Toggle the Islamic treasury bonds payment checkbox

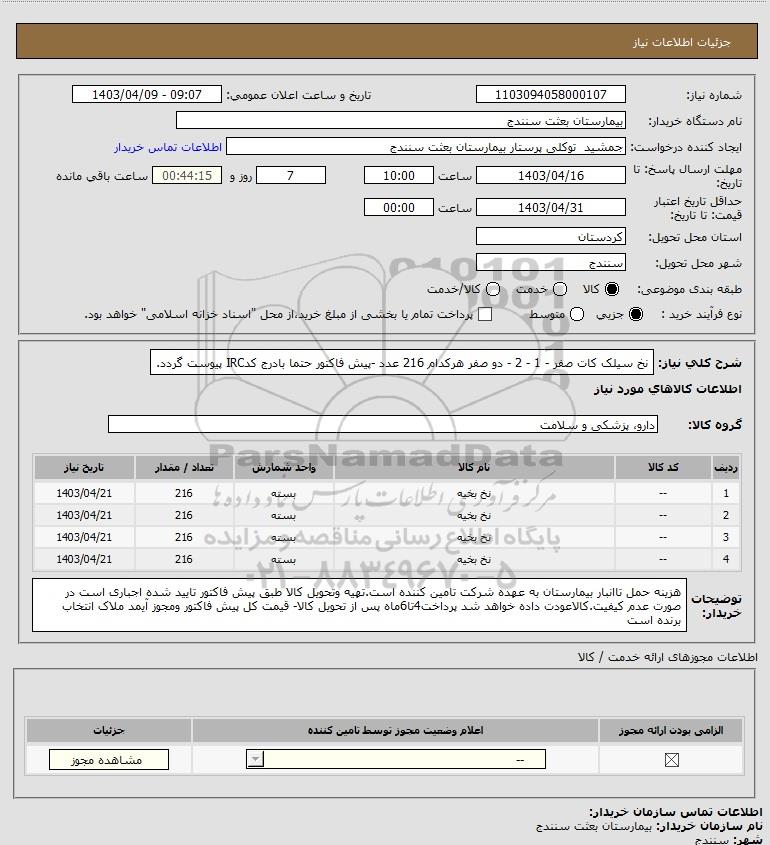coord(485,314)
